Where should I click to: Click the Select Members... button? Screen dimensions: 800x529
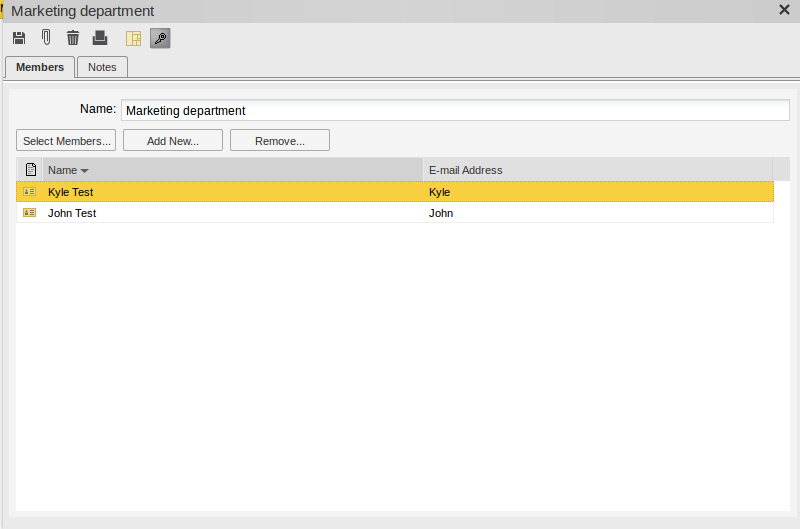click(66, 140)
